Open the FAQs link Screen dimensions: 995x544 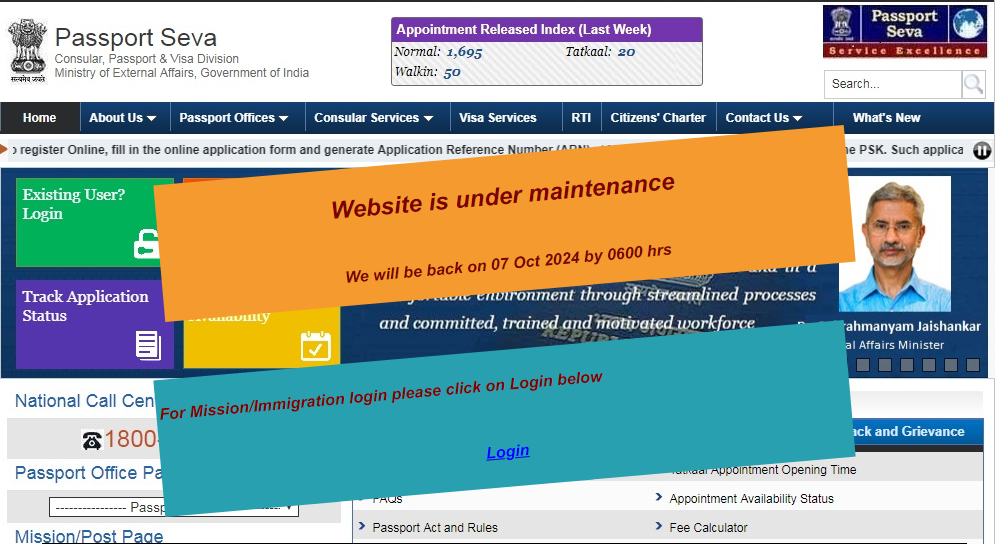point(388,500)
